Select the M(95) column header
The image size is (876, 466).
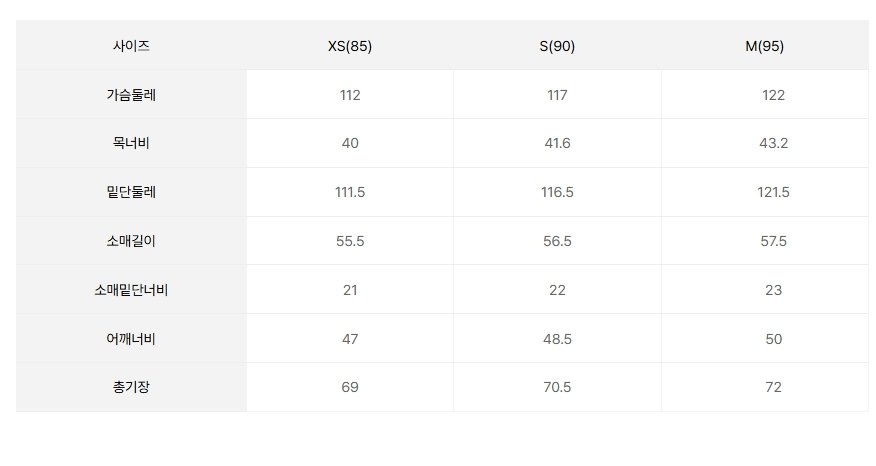pyautogui.click(x=764, y=46)
